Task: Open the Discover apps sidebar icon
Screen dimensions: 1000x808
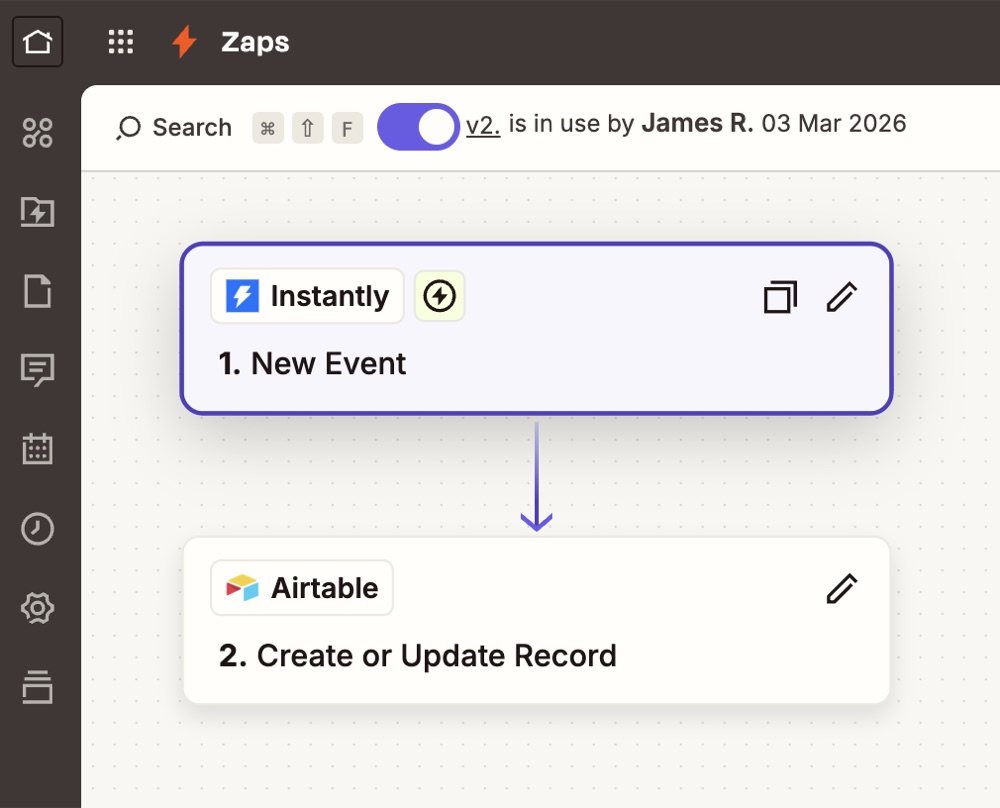Action: 38,133
